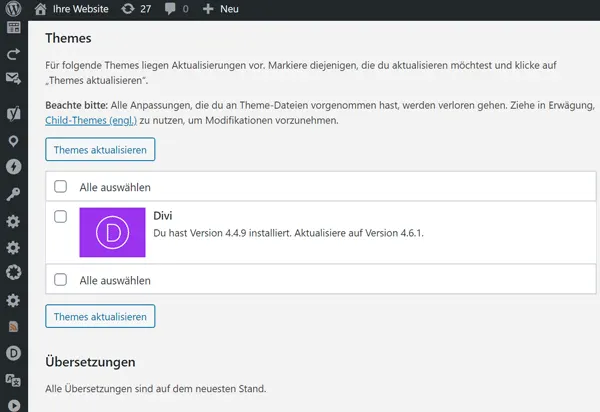Click the purple Divi theme thumbnail
Screen dimensions: 600x412
[x=112, y=232]
